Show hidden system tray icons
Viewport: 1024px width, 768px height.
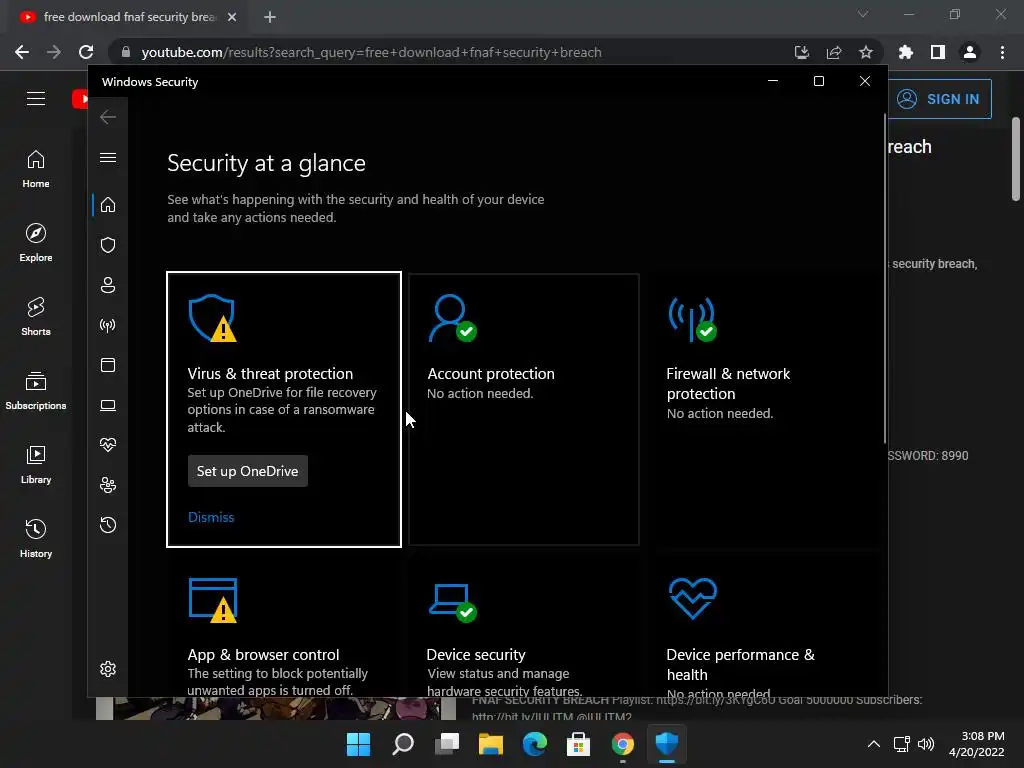click(874, 744)
